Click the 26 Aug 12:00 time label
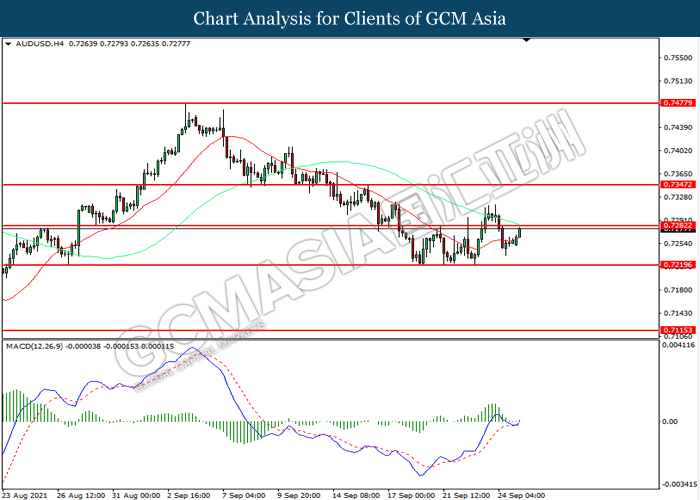The height and width of the screenshot is (500, 700). click(x=81, y=496)
